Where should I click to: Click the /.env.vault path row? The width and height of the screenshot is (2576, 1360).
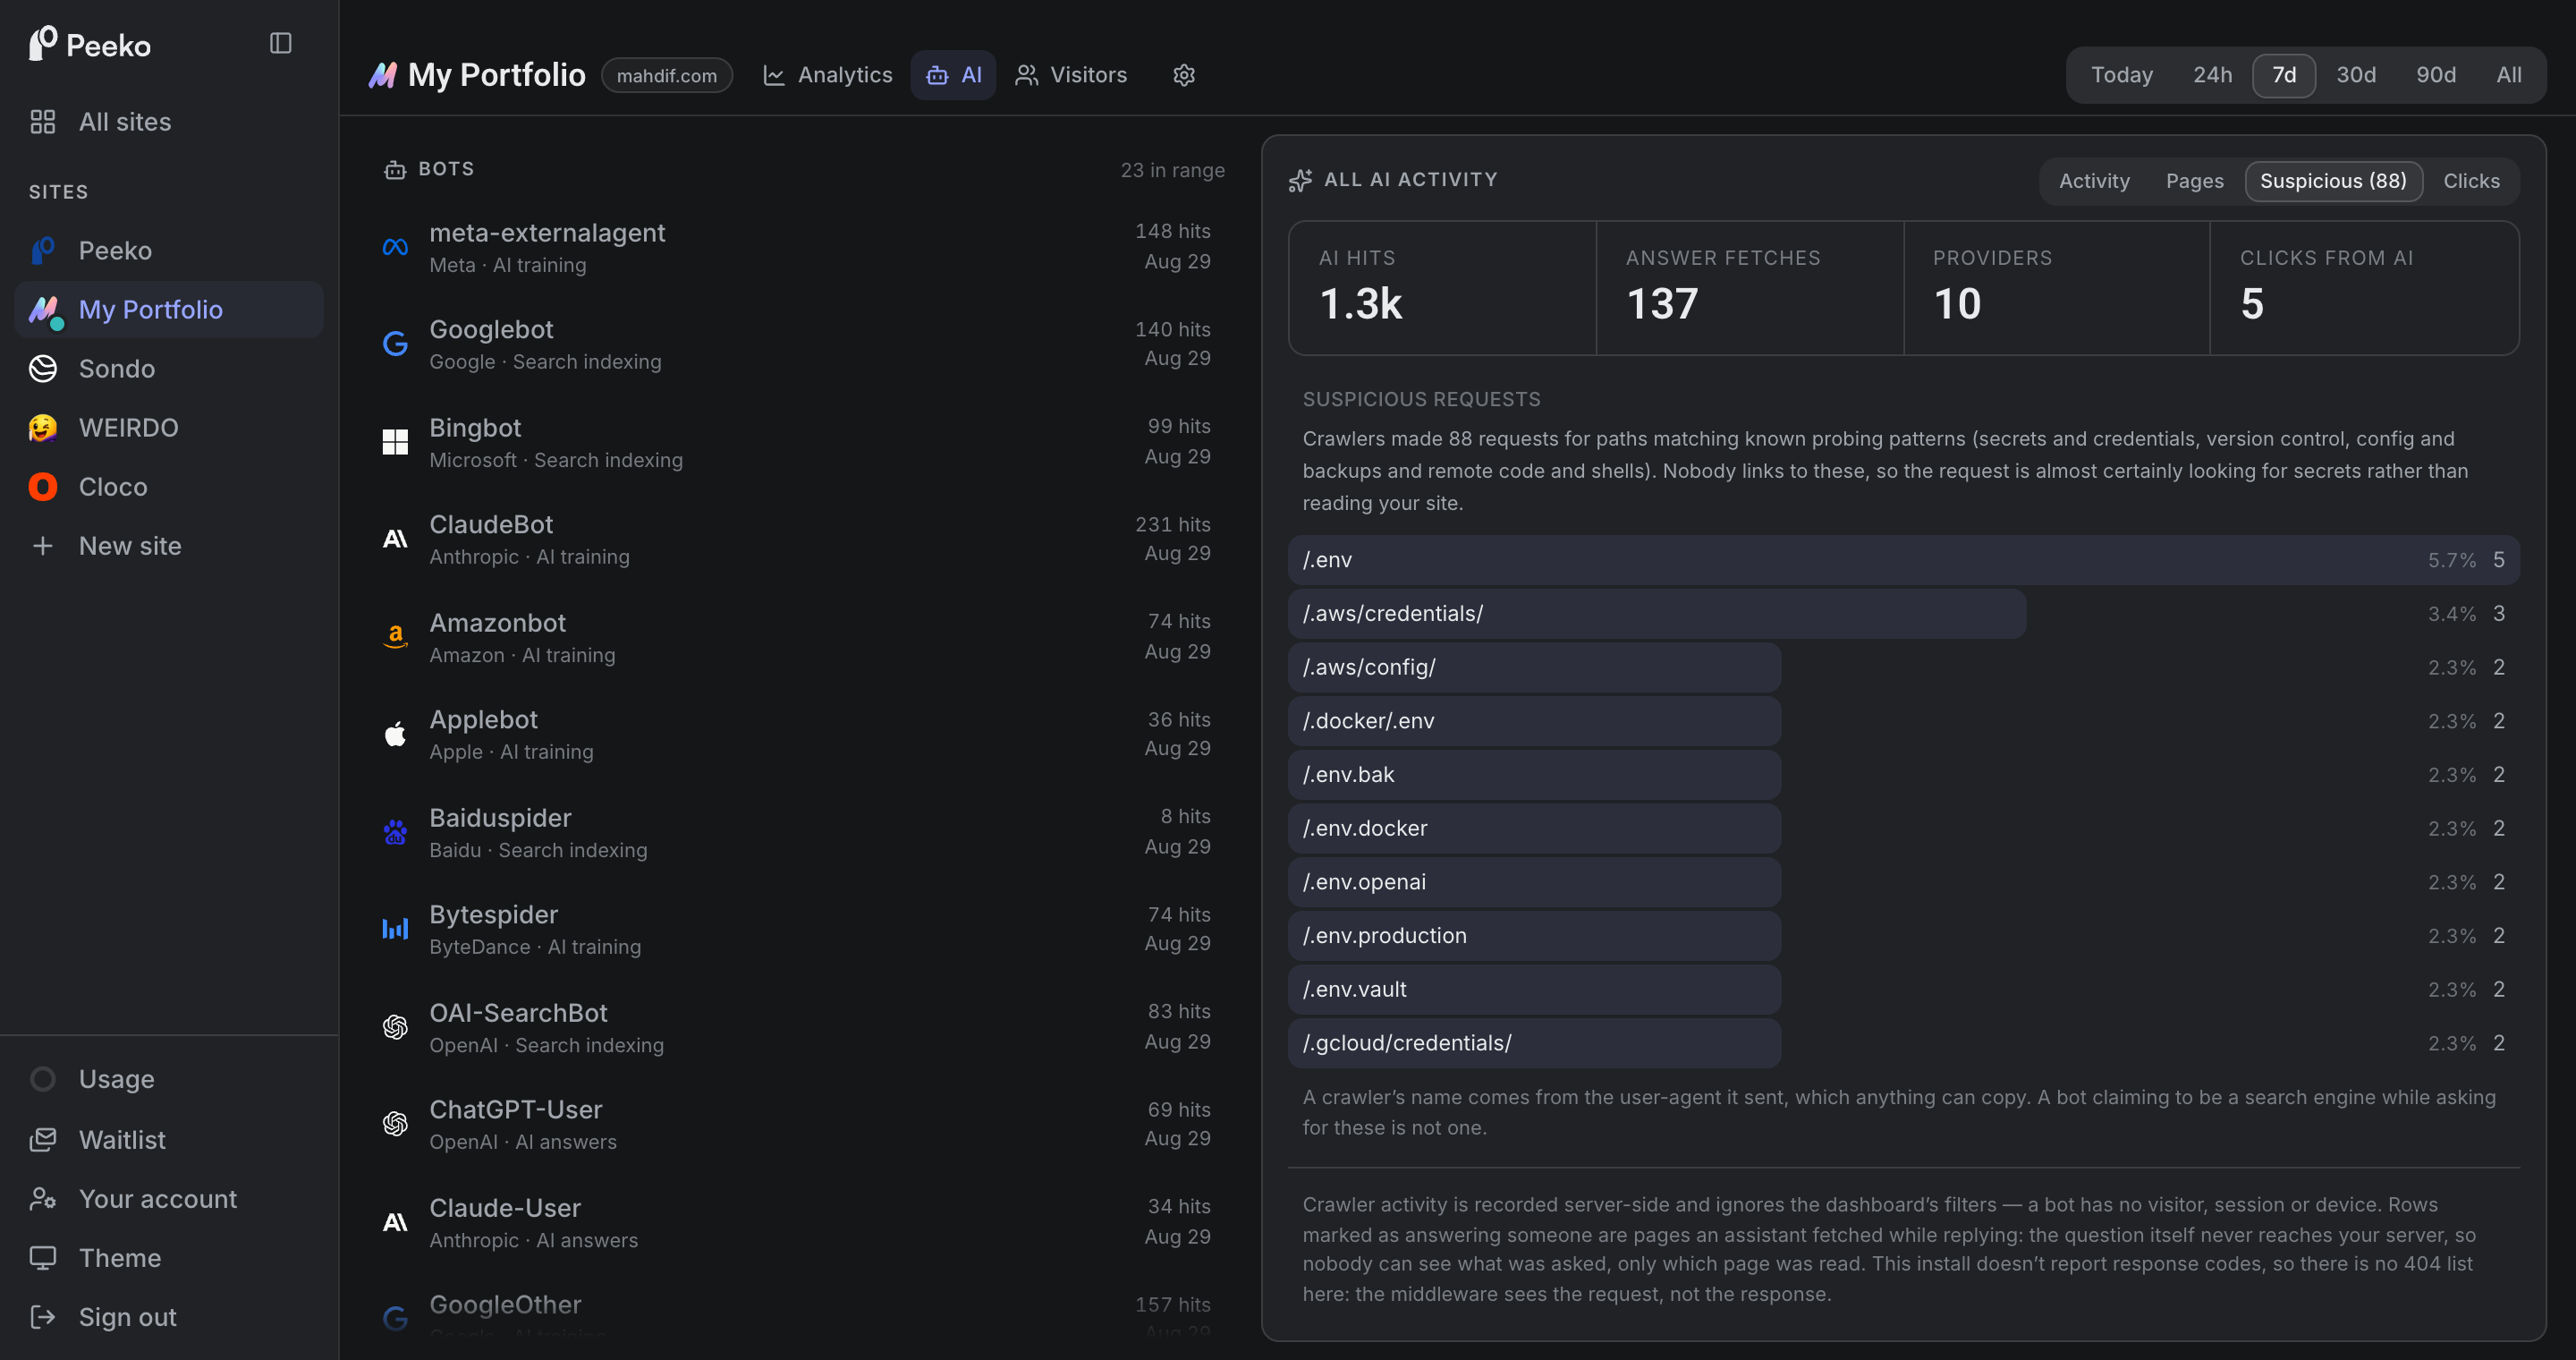tap(1903, 989)
